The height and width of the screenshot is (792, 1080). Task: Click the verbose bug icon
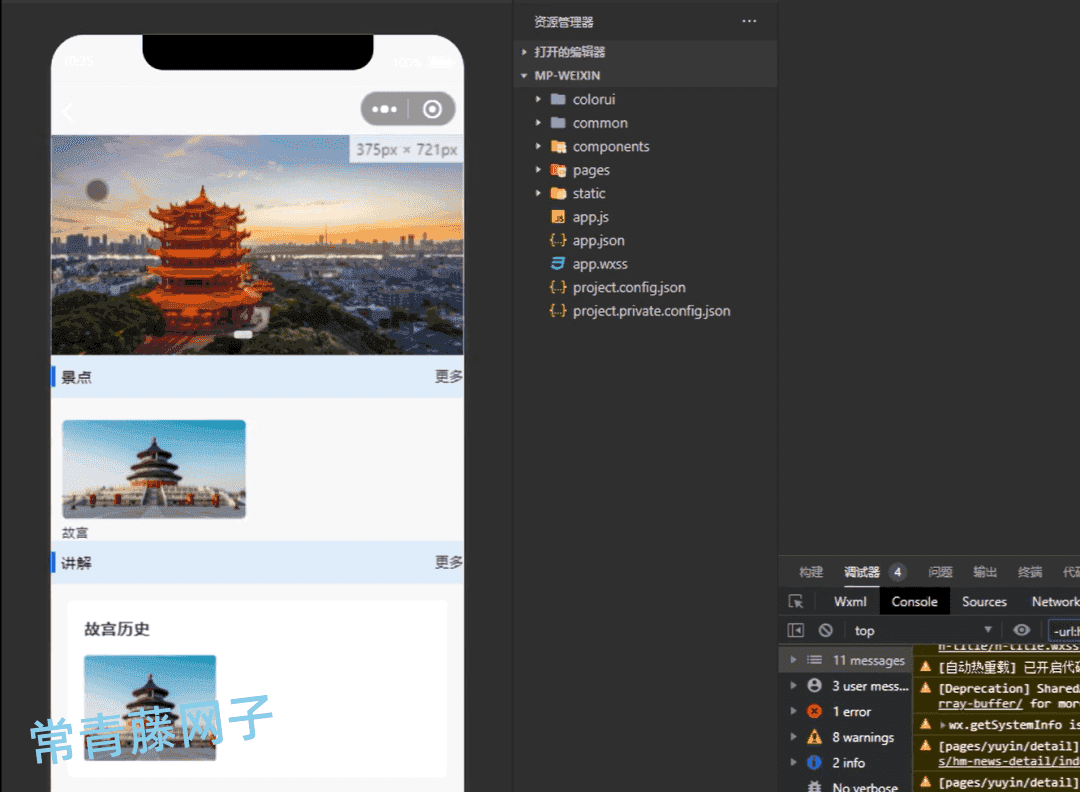[x=814, y=786]
